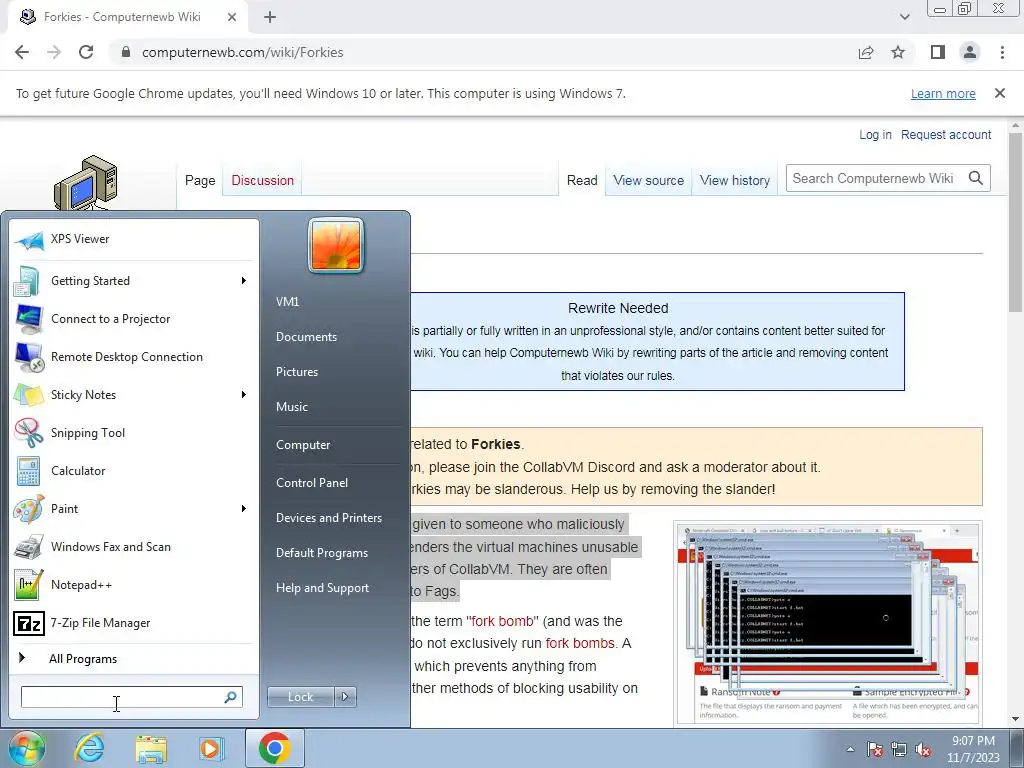The height and width of the screenshot is (768, 1024).
Task: Click Learn more link in update bar
Action: click(x=943, y=93)
